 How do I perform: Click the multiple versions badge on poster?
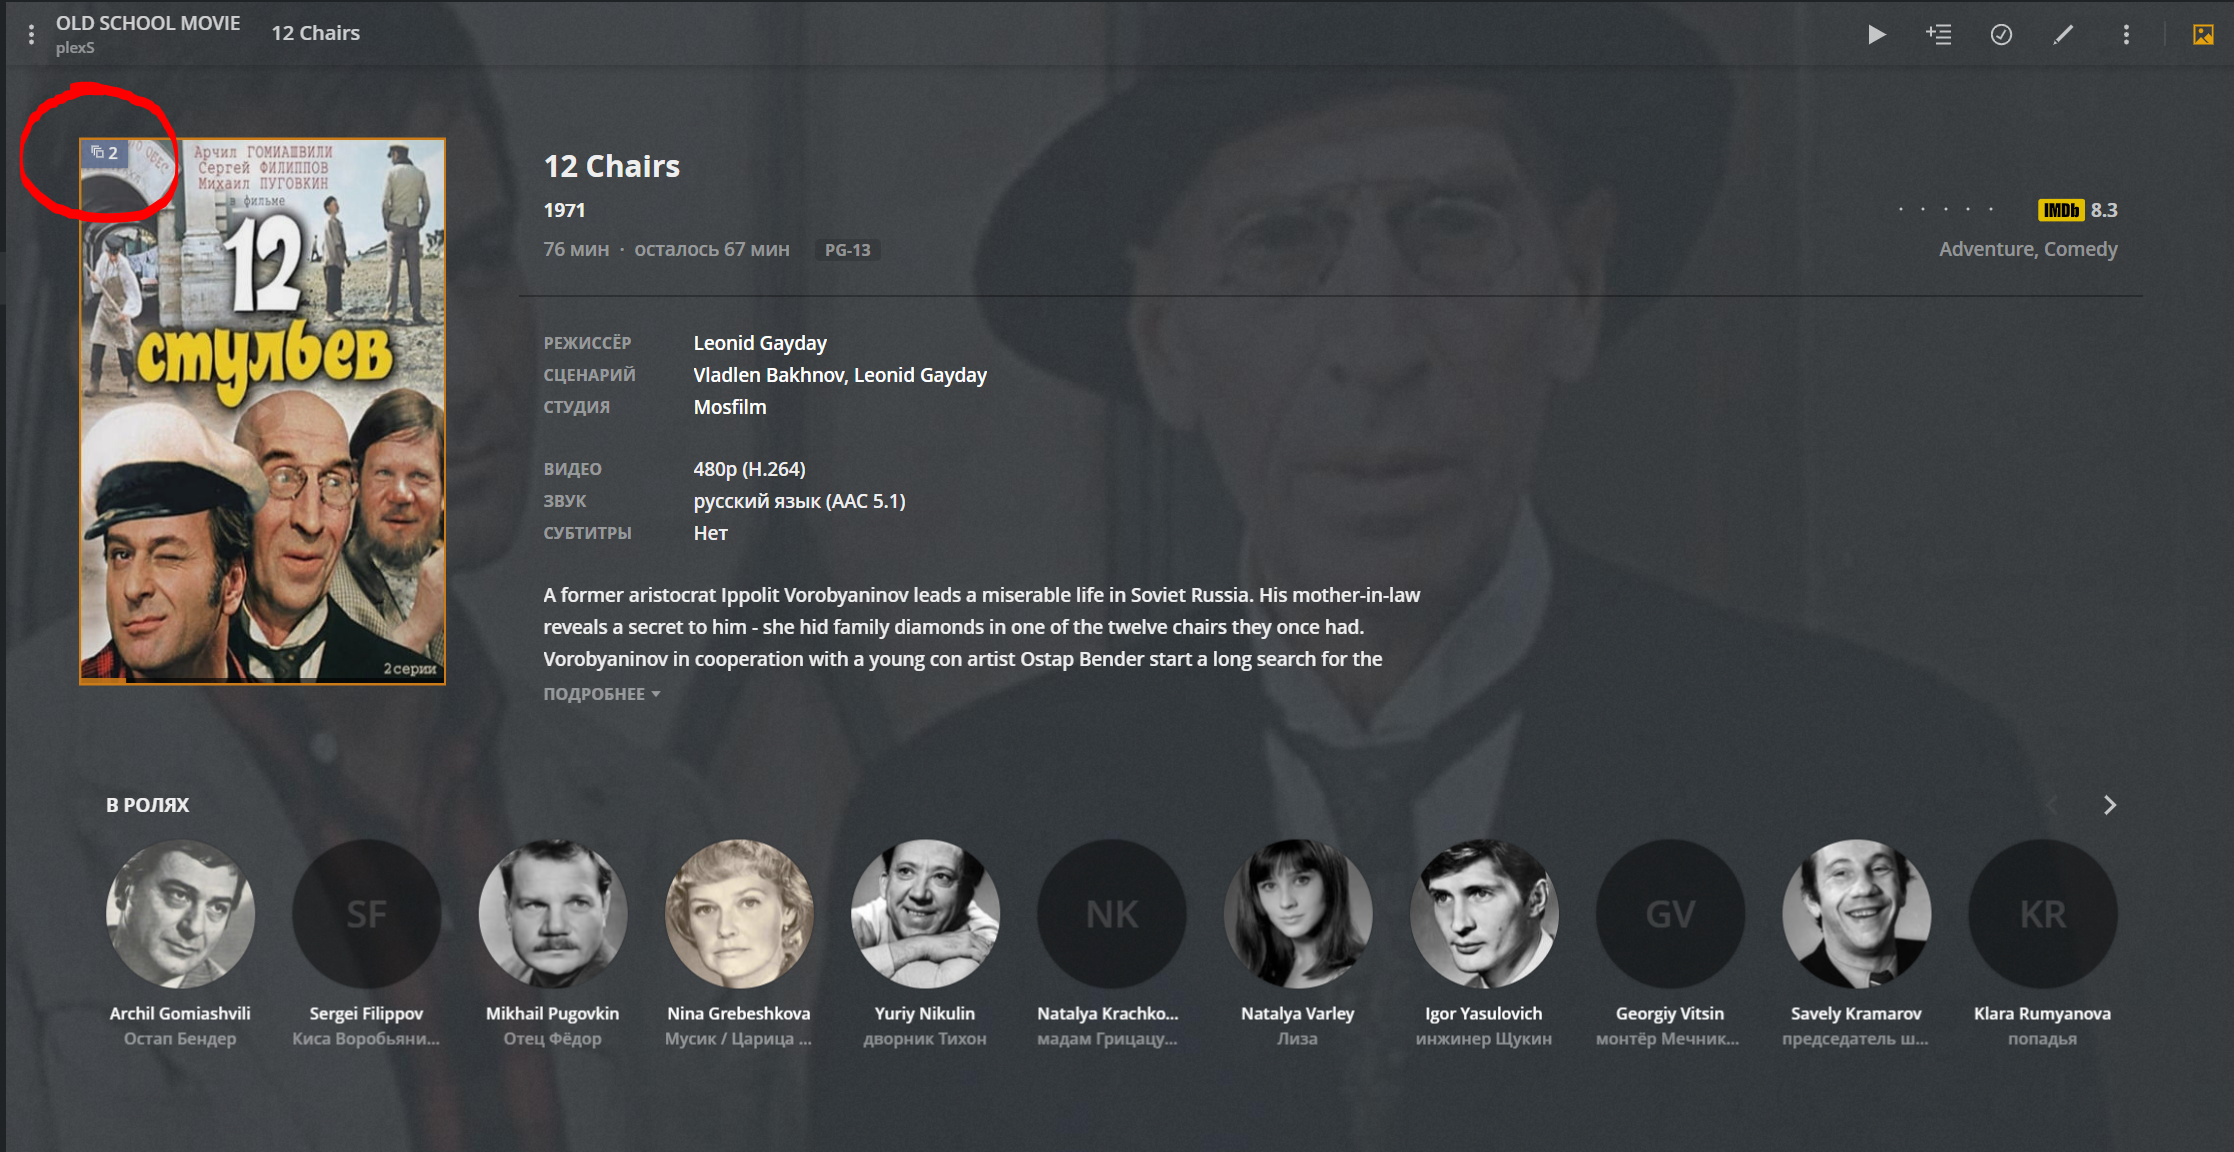coord(105,152)
